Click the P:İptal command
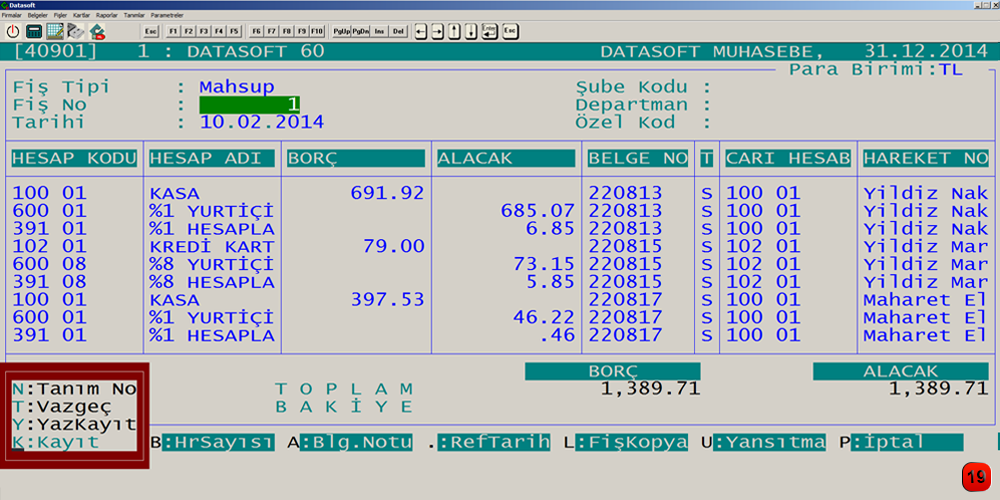The height and width of the screenshot is (500, 1000). tap(901, 442)
